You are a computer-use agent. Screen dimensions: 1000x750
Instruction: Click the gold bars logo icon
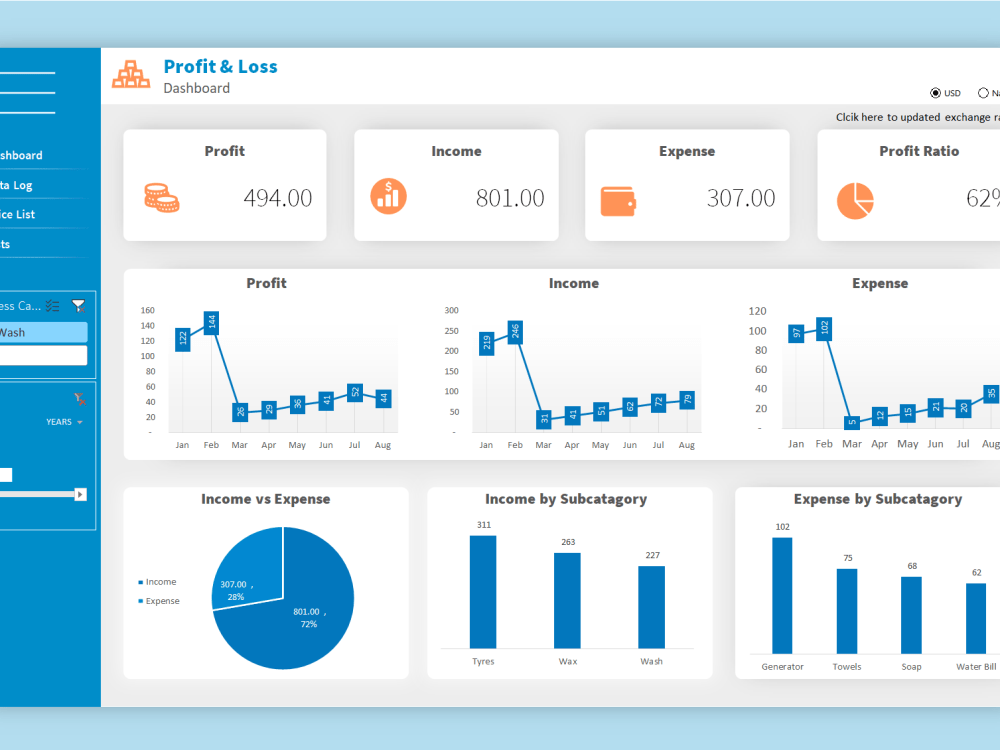pyautogui.click(x=131, y=74)
